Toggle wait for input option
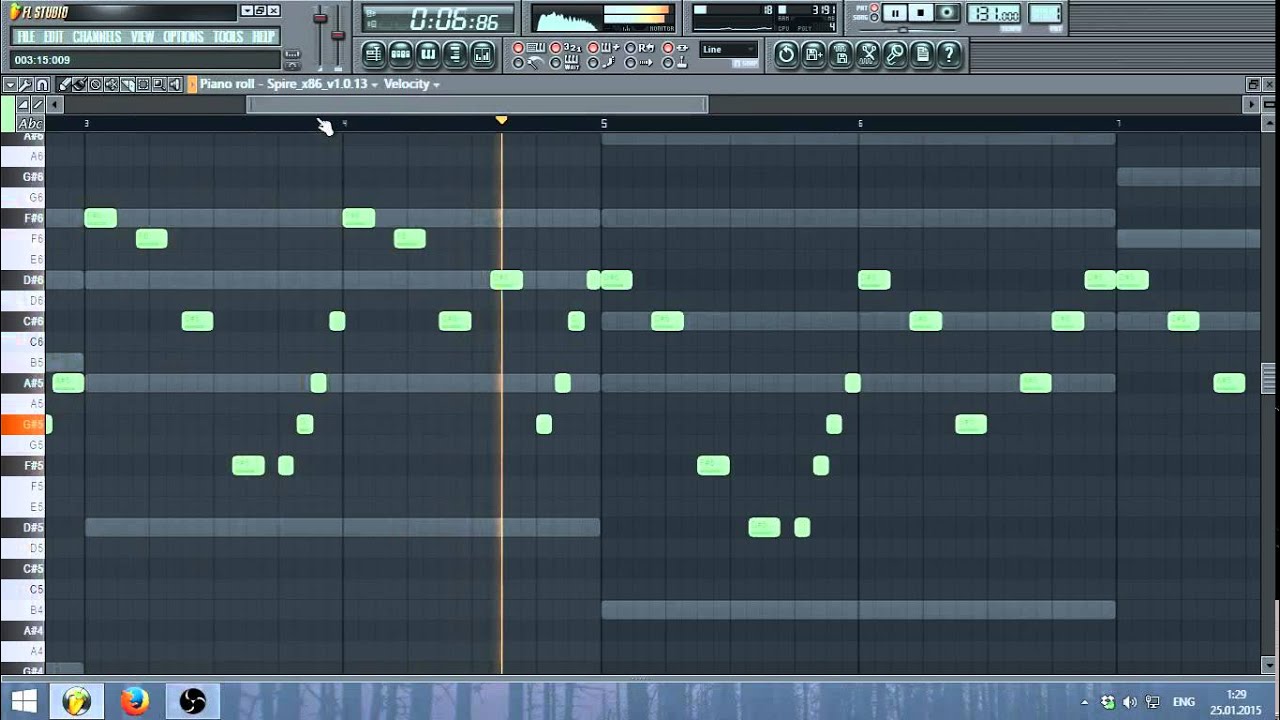 [x=555, y=63]
